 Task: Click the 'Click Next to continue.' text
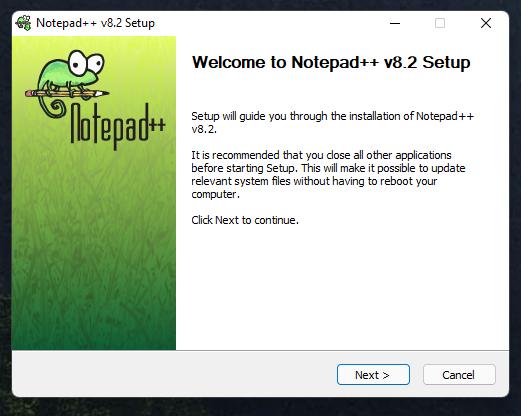[x=245, y=220]
